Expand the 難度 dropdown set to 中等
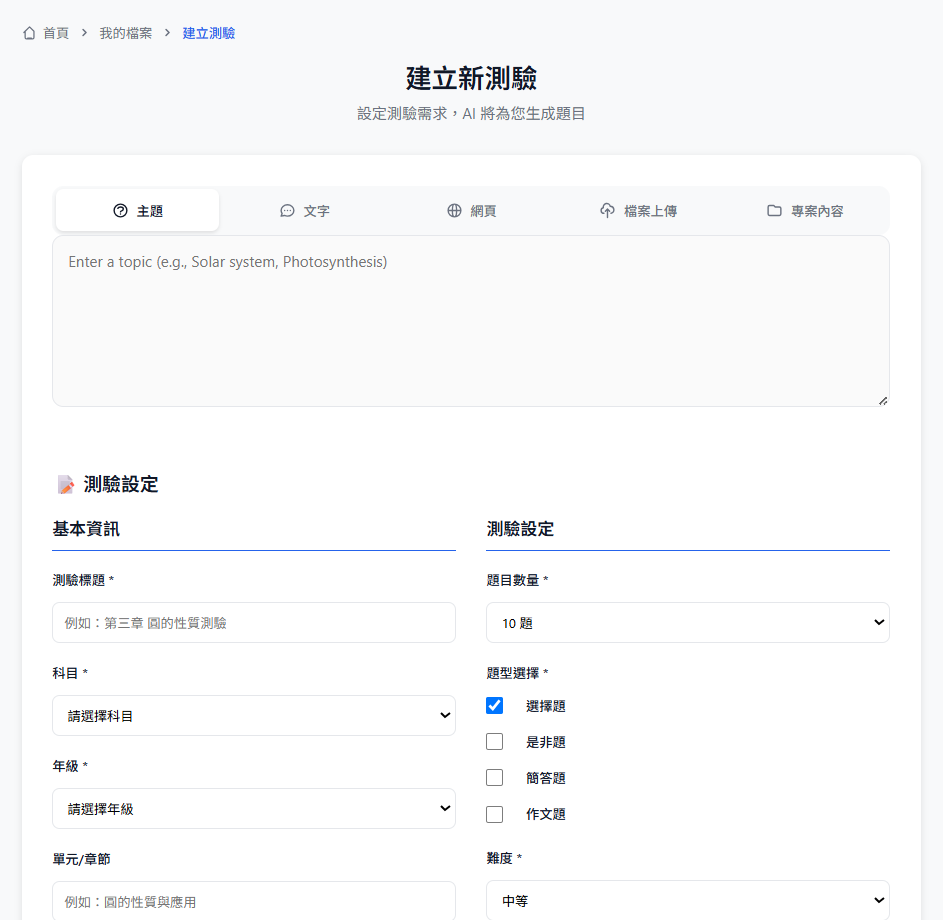Screen dimensions: 943x920 687,900
